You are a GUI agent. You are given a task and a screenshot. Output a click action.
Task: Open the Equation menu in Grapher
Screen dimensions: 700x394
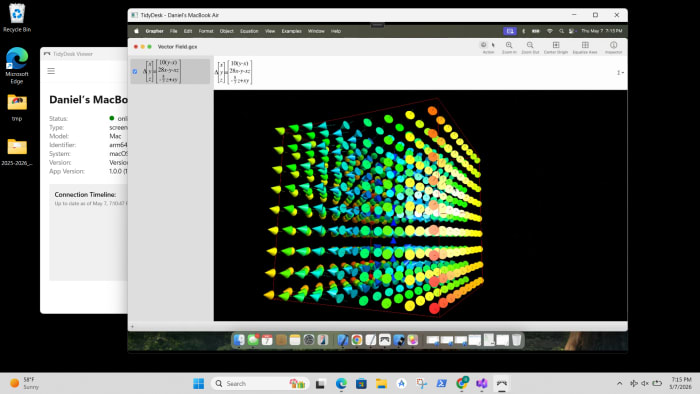pos(249,31)
